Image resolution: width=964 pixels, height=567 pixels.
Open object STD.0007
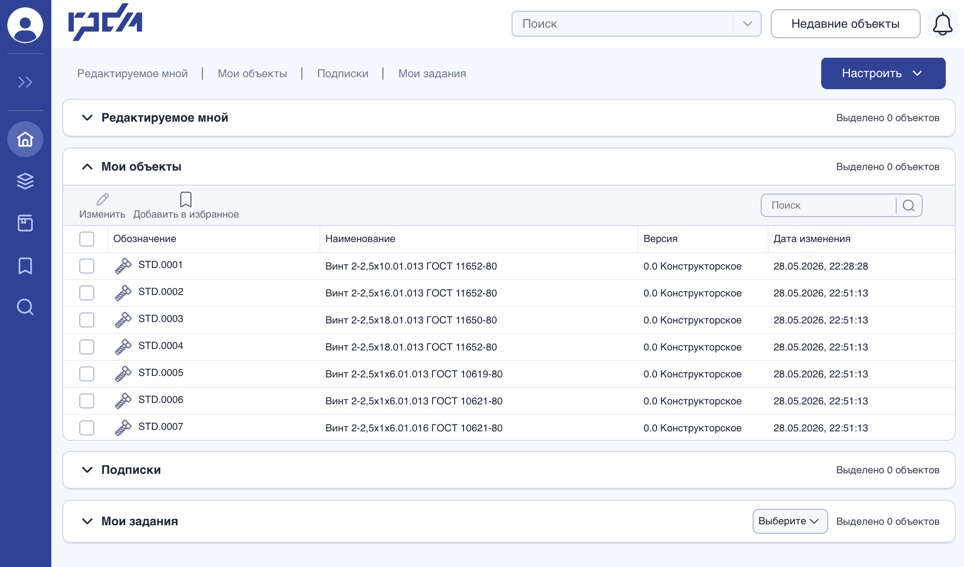pyautogui.click(x=160, y=426)
